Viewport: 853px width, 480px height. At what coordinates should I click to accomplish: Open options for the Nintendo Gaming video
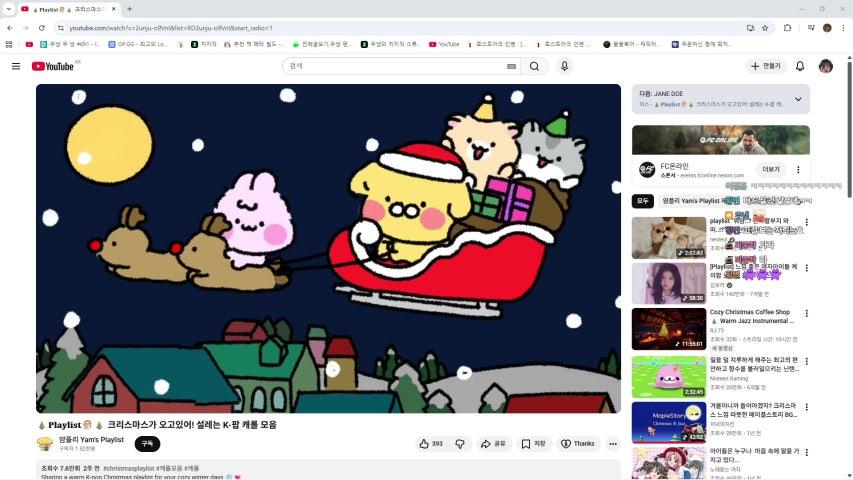pos(807,361)
